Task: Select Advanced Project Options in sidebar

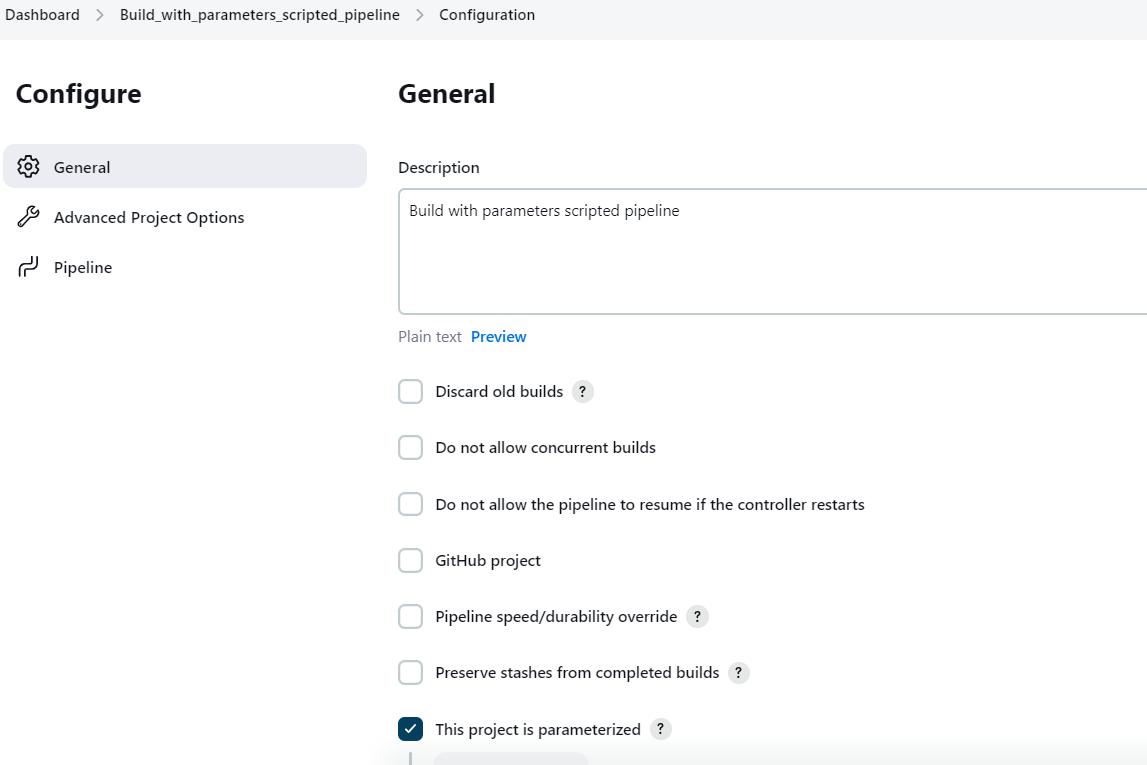Action: pyautogui.click(x=149, y=217)
